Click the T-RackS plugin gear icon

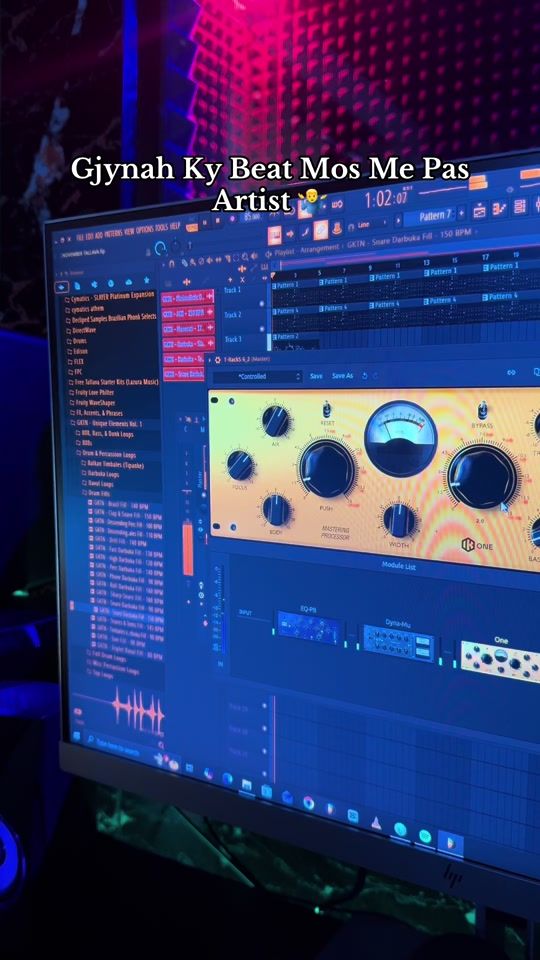tap(217, 359)
